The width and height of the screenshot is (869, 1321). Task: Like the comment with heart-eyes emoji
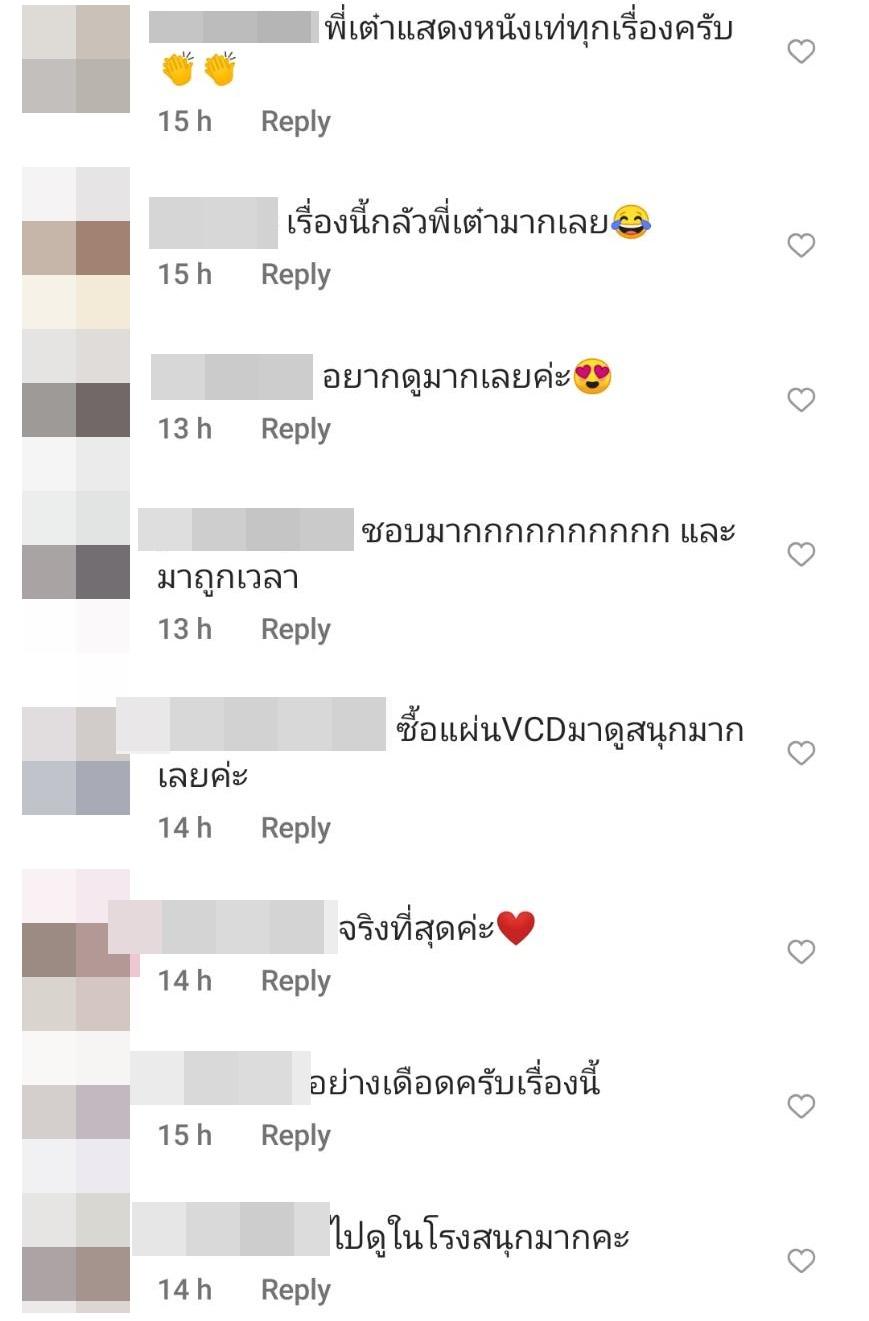coord(801,400)
